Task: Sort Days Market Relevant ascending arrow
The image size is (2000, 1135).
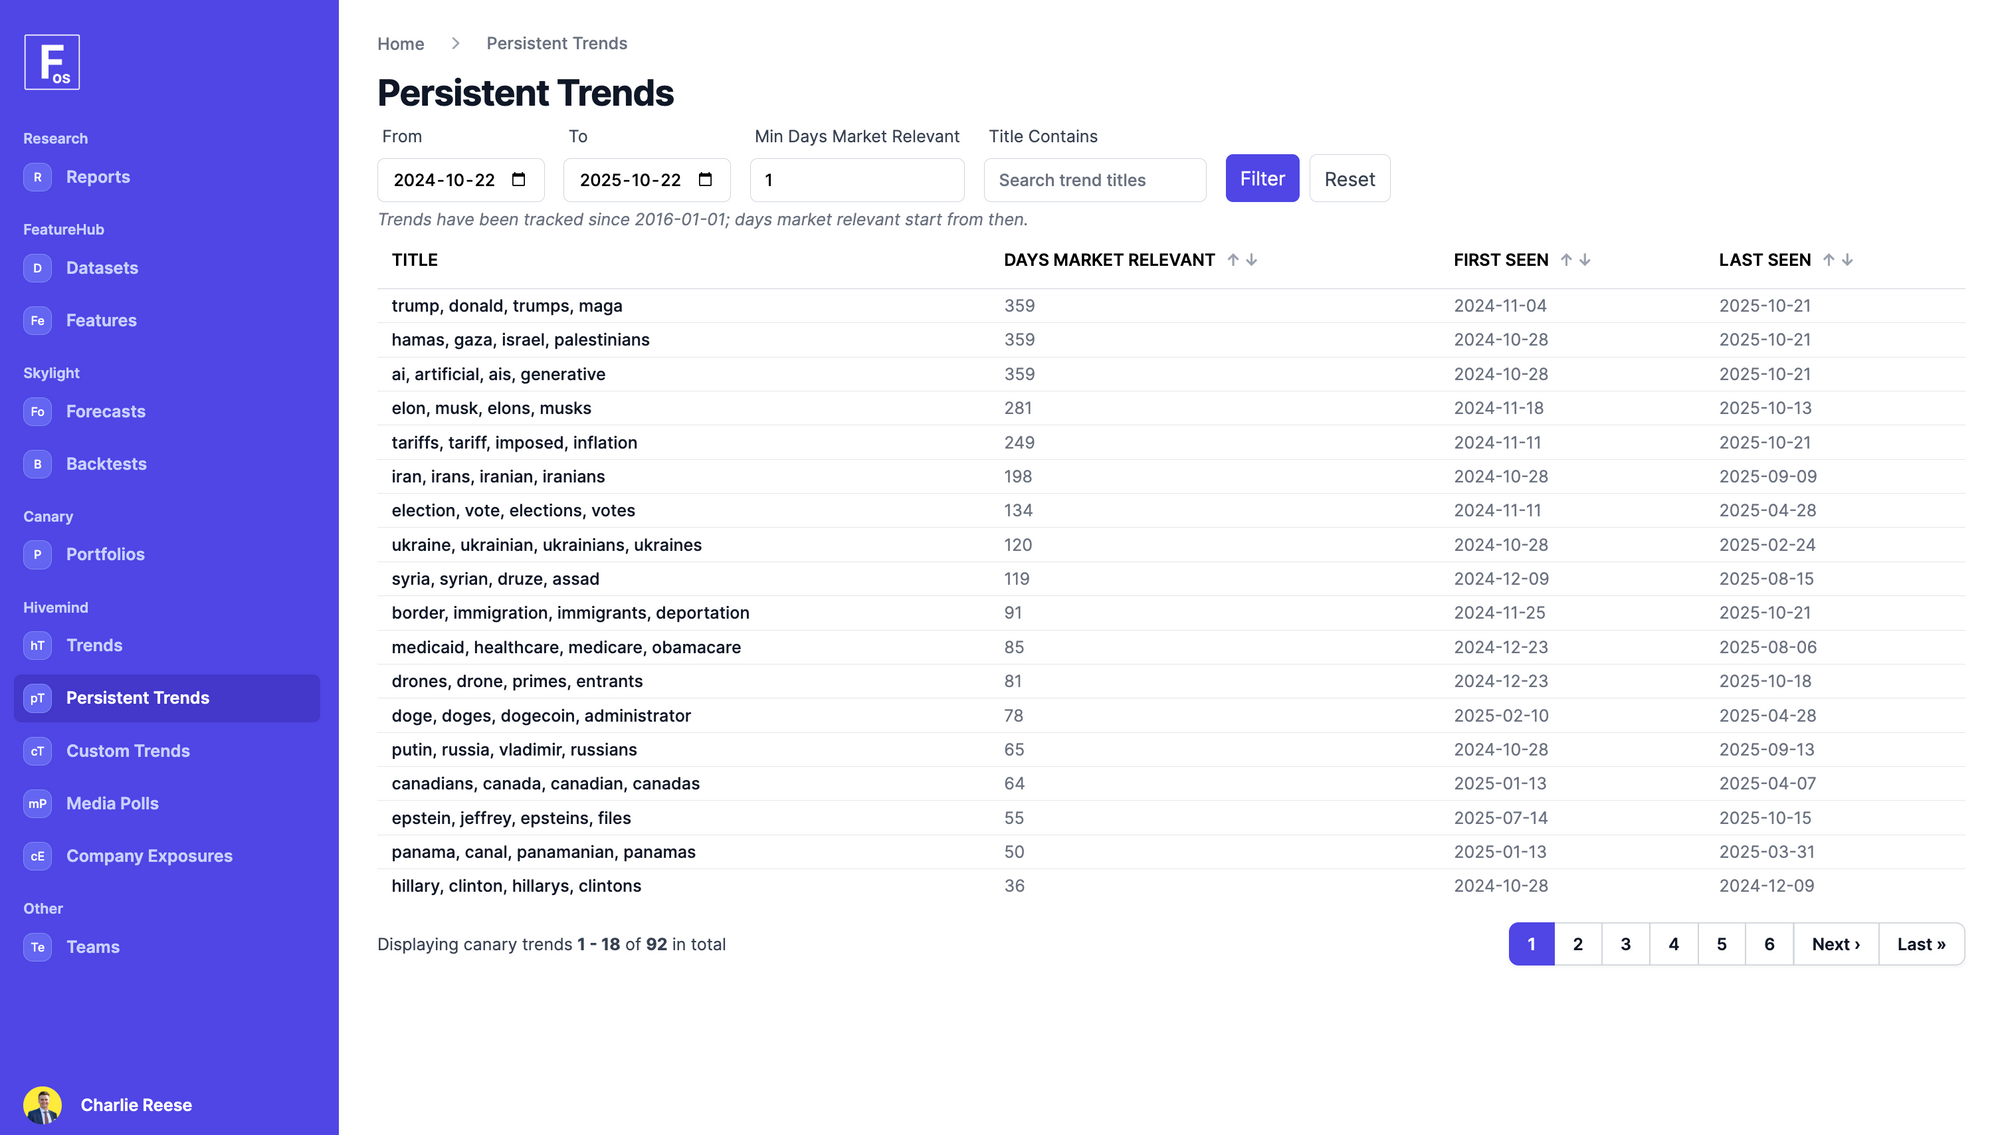Action: pyautogui.click(x=1233, y=260)
